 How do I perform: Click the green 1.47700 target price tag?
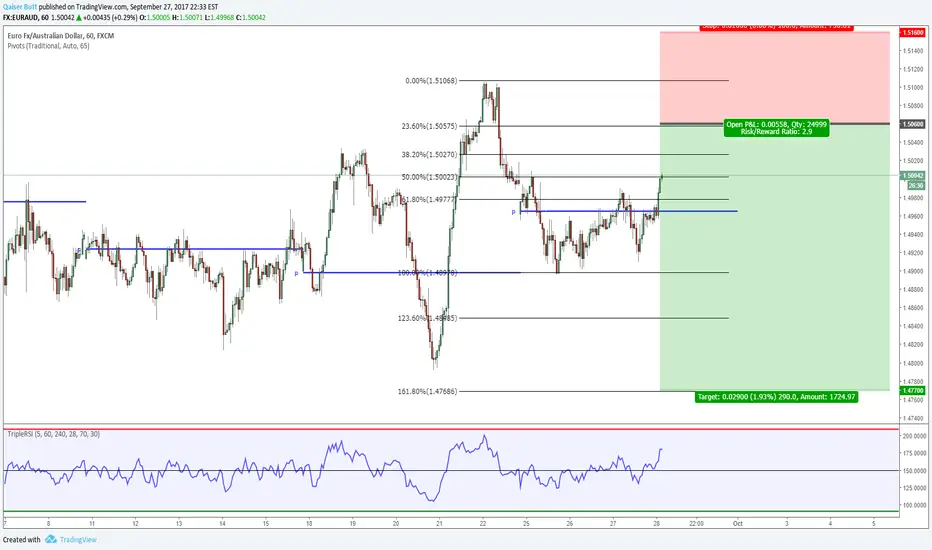(912, 391)
